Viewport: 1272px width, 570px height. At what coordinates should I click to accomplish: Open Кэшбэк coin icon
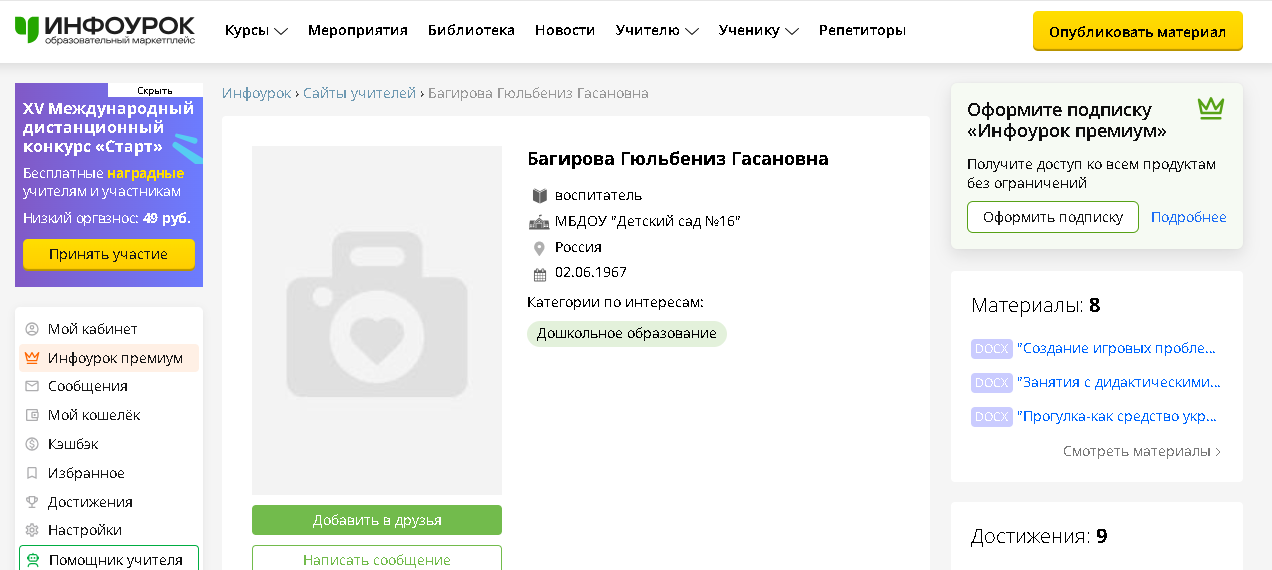[32, 444]
